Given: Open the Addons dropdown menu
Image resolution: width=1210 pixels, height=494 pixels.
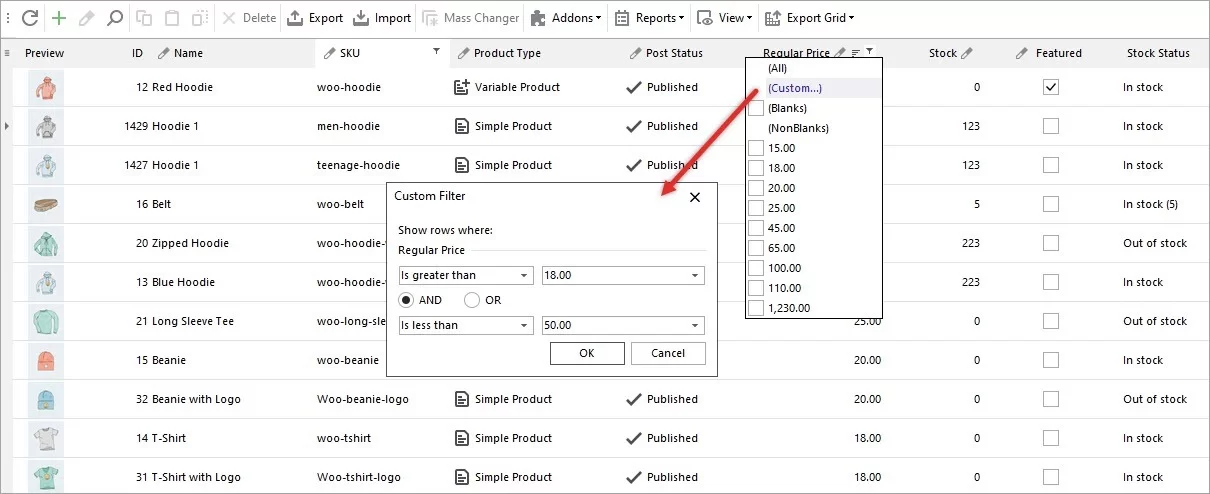Looking at the screenshot, I should [566, 18].
